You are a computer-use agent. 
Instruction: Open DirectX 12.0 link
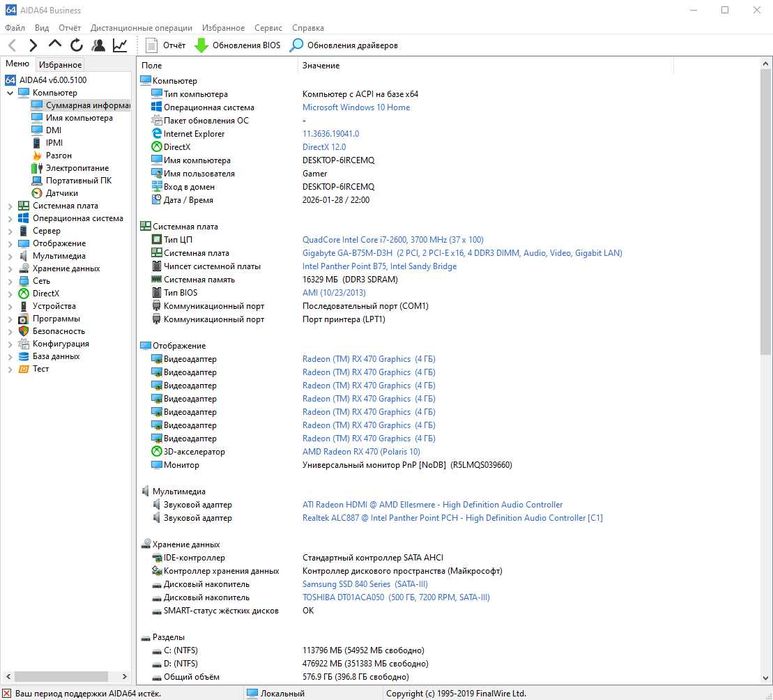point(324,147)
